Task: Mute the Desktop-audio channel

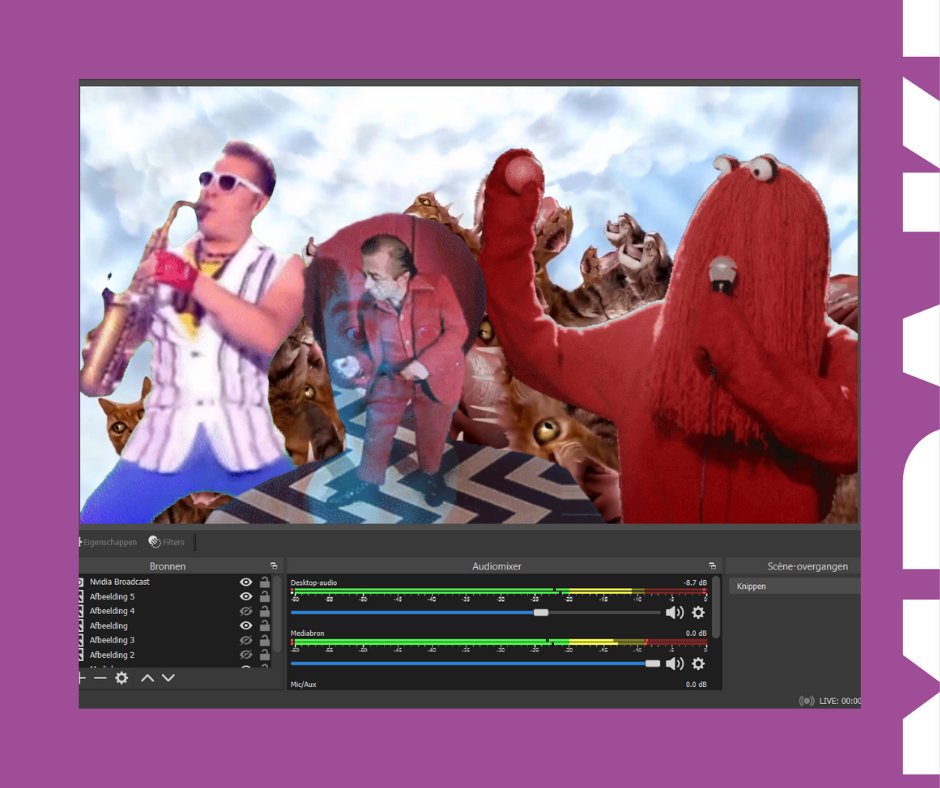Action: [x=674, y=612]
